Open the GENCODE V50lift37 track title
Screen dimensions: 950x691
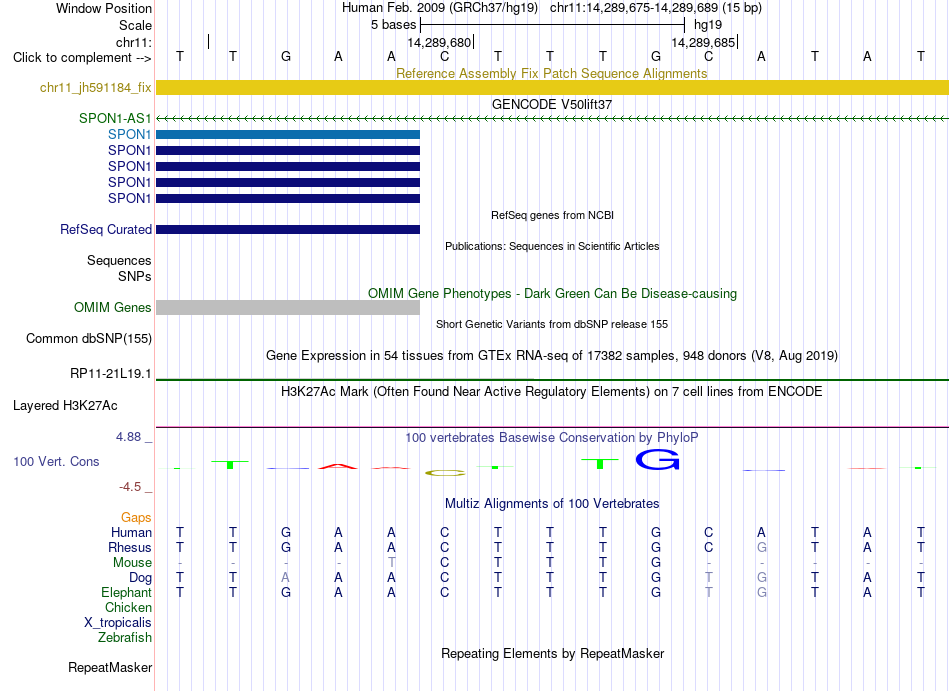pyautogui.click(x=552, y=104)
